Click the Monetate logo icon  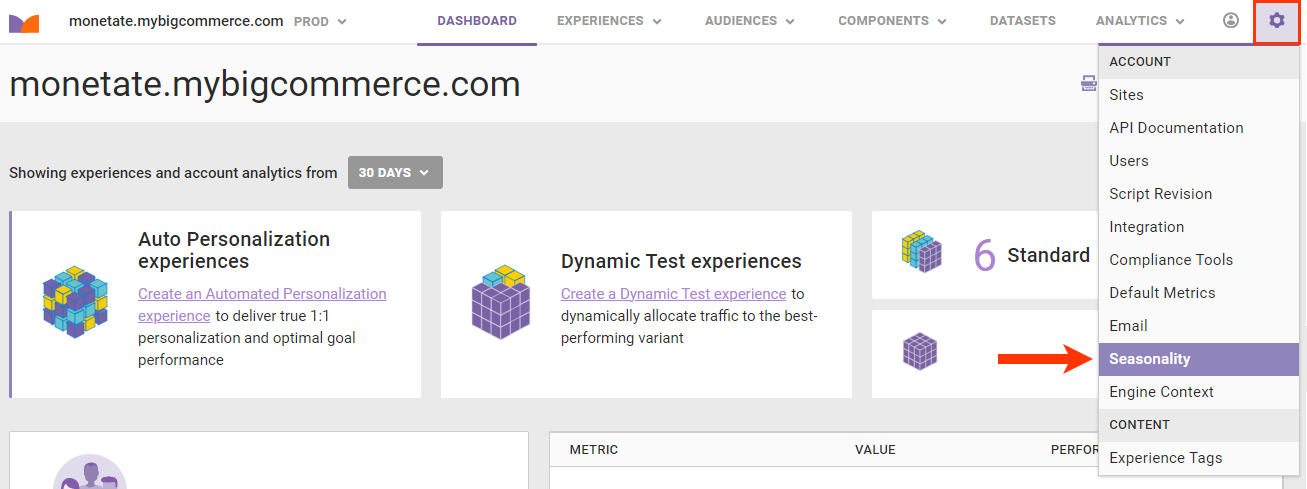pyautogui.click(x=24, y=22)
